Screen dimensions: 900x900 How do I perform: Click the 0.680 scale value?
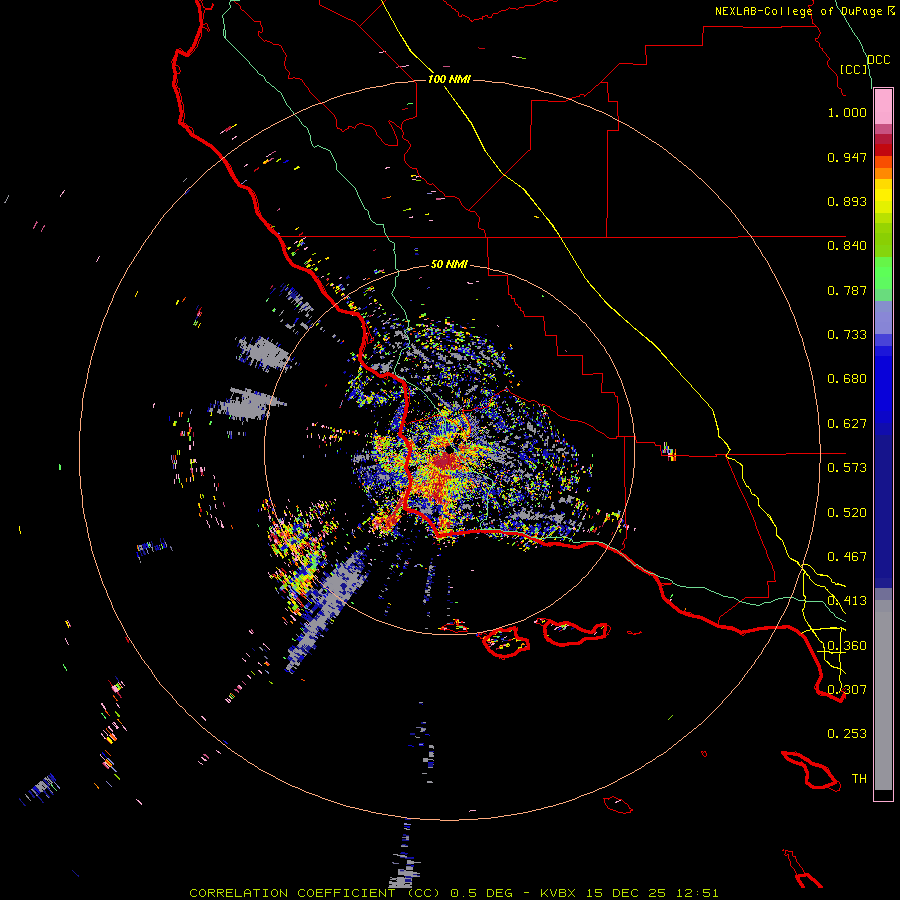847,379
